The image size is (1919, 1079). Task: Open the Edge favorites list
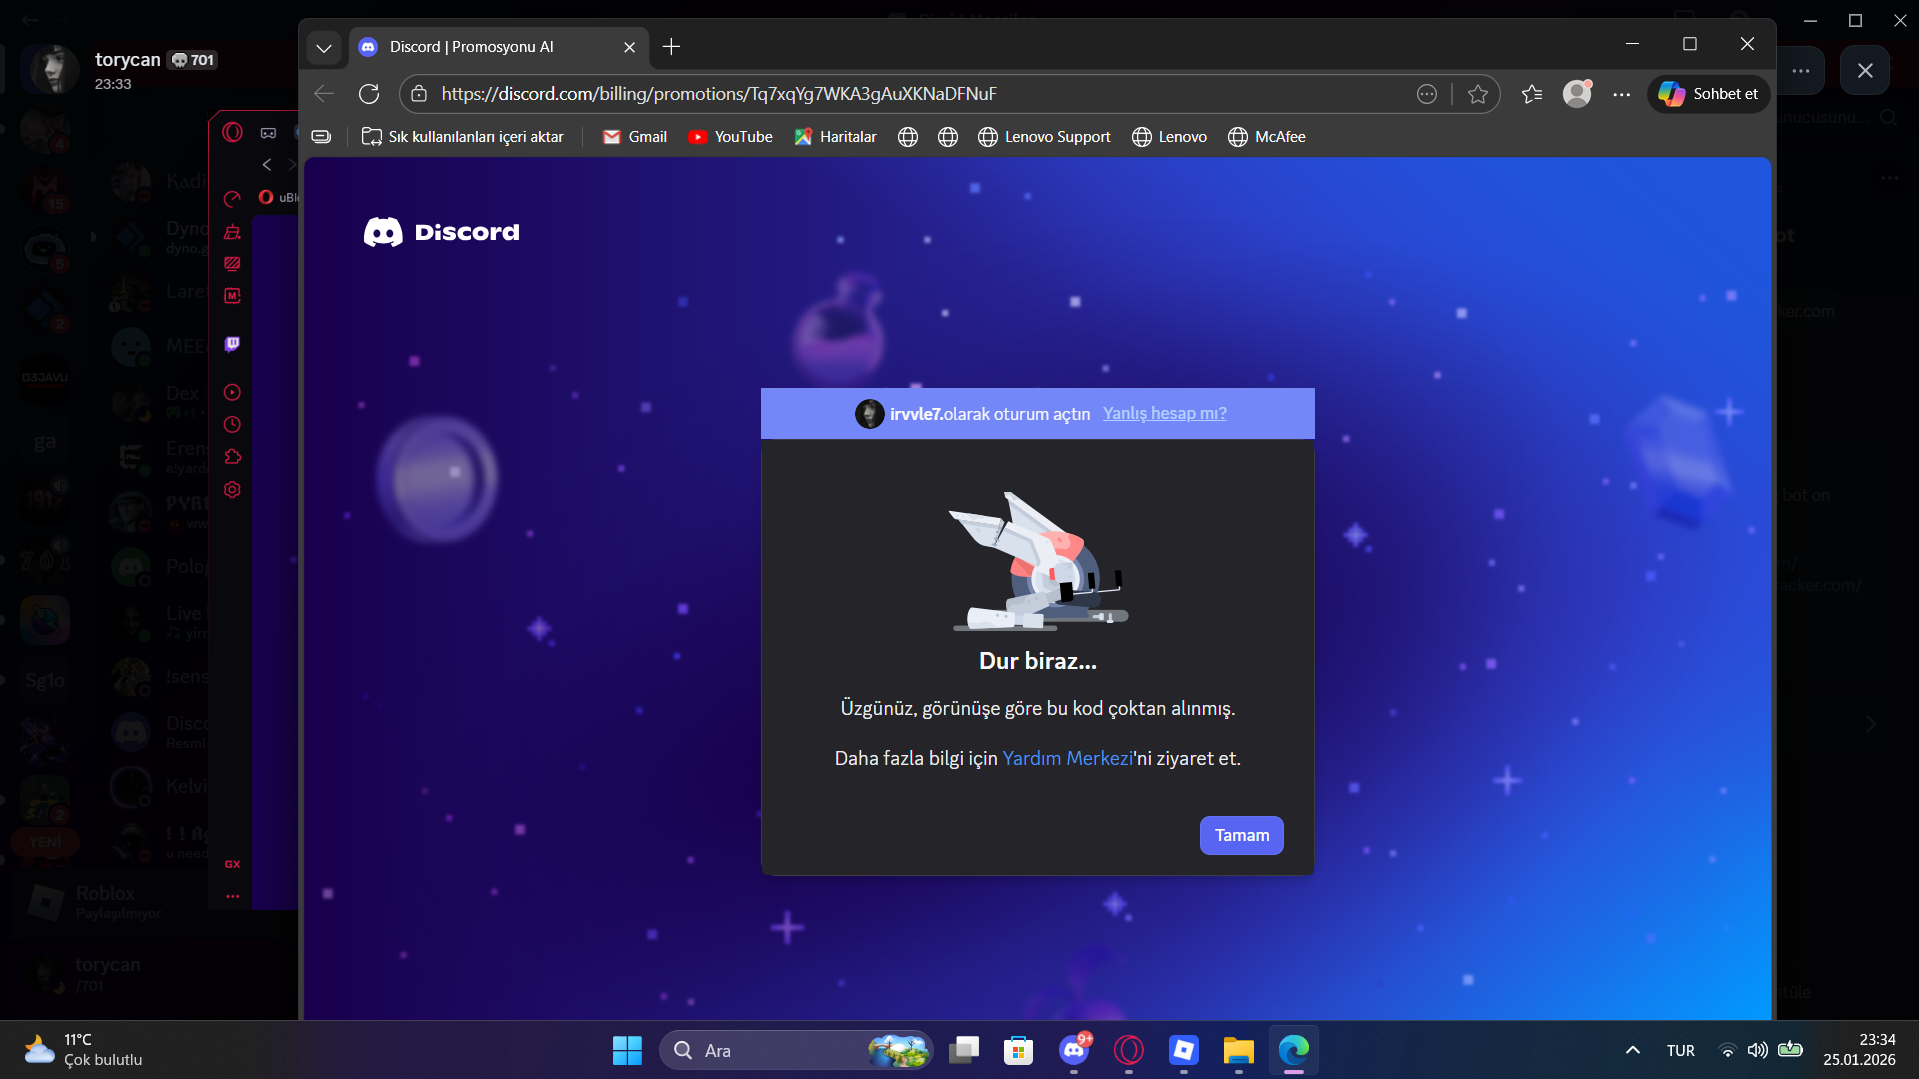[x=1531, y=94]
